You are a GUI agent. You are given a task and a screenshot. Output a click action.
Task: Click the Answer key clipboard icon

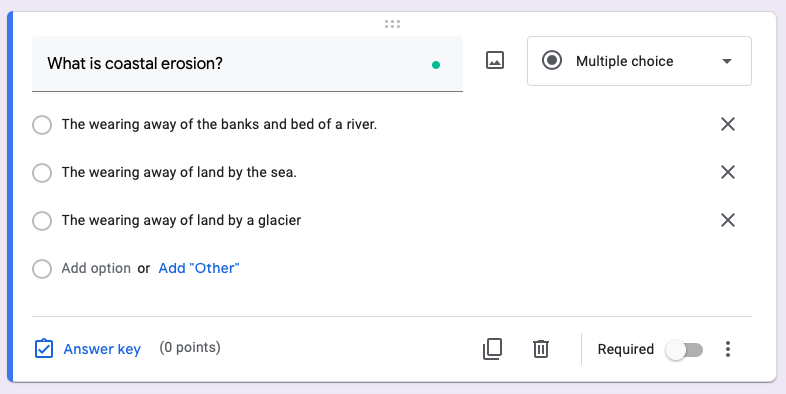pos(44,349)
